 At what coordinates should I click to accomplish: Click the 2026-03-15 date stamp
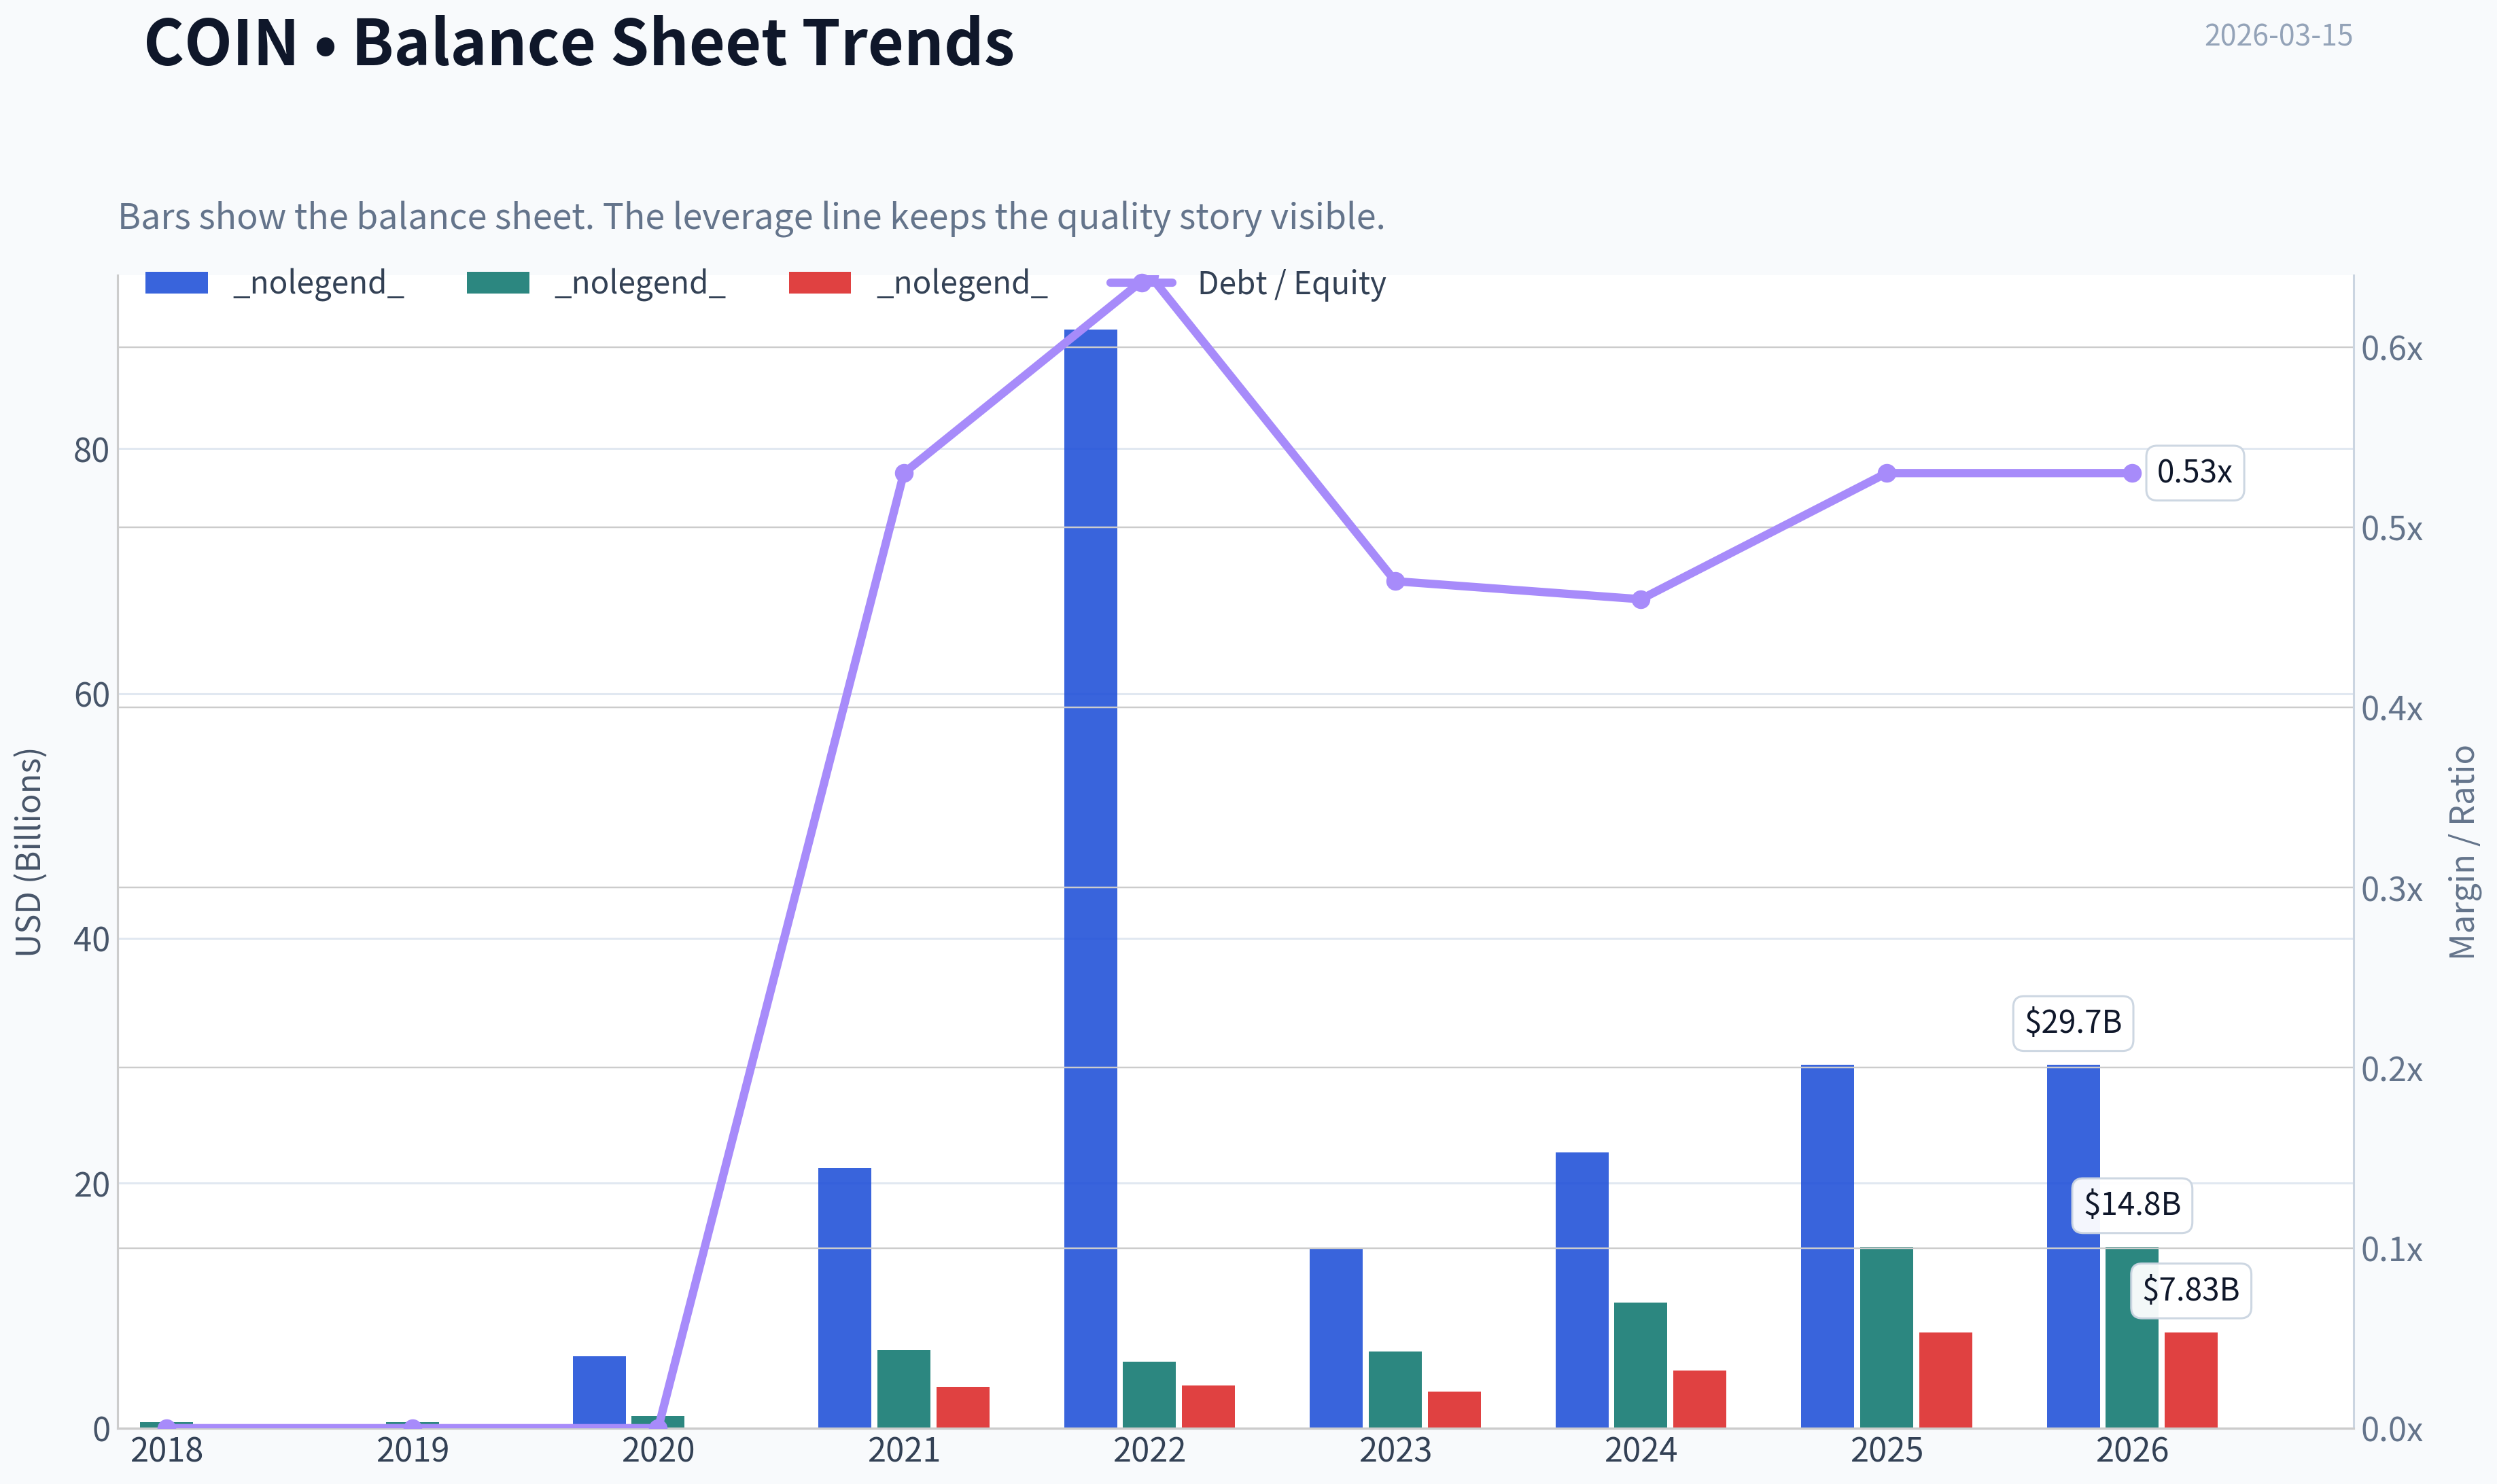point(2278,35)
